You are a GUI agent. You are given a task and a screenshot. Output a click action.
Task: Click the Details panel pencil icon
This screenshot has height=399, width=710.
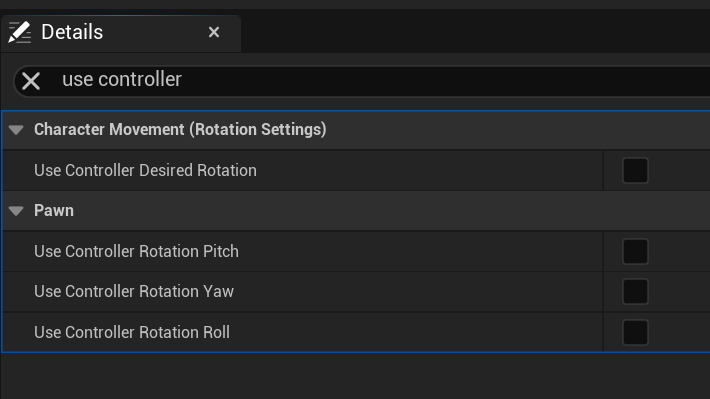pyautogui.click(x=19, y=33)
